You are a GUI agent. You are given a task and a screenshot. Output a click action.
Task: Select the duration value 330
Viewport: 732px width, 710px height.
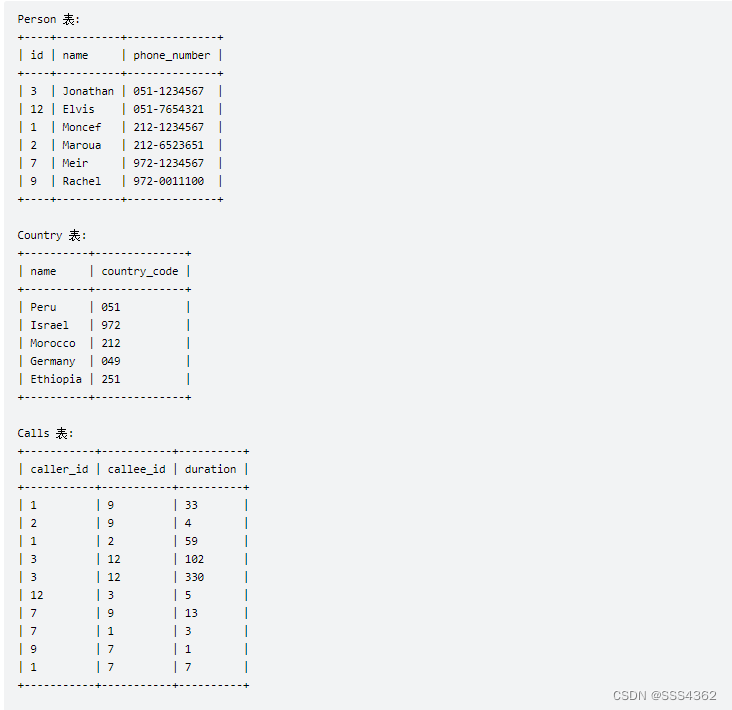(x=194, y=577)
